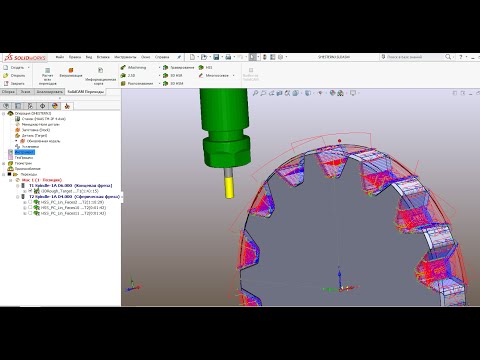
Task: Expand the Geometries tree node
Action: pyautogui.click(x=4, y=163)
